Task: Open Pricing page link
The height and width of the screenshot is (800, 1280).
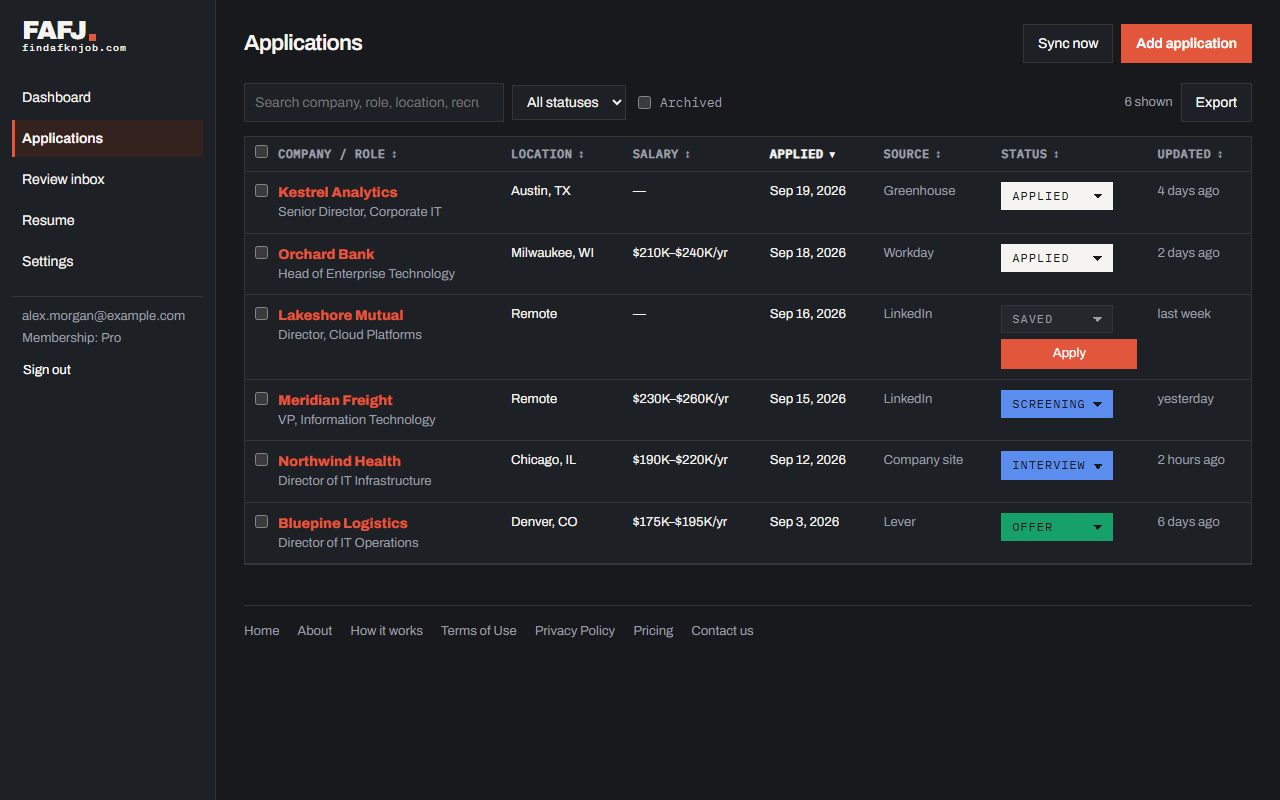Action: point(653,631)
